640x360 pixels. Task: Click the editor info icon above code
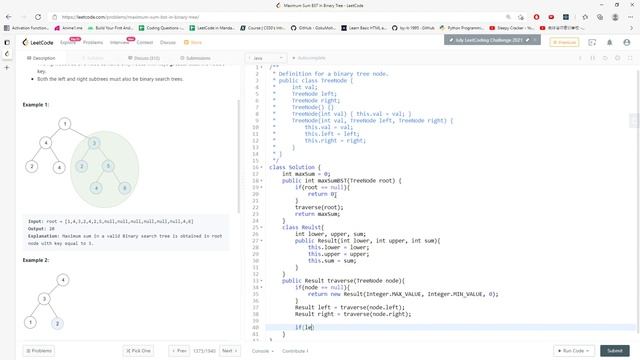pos(580,58)
